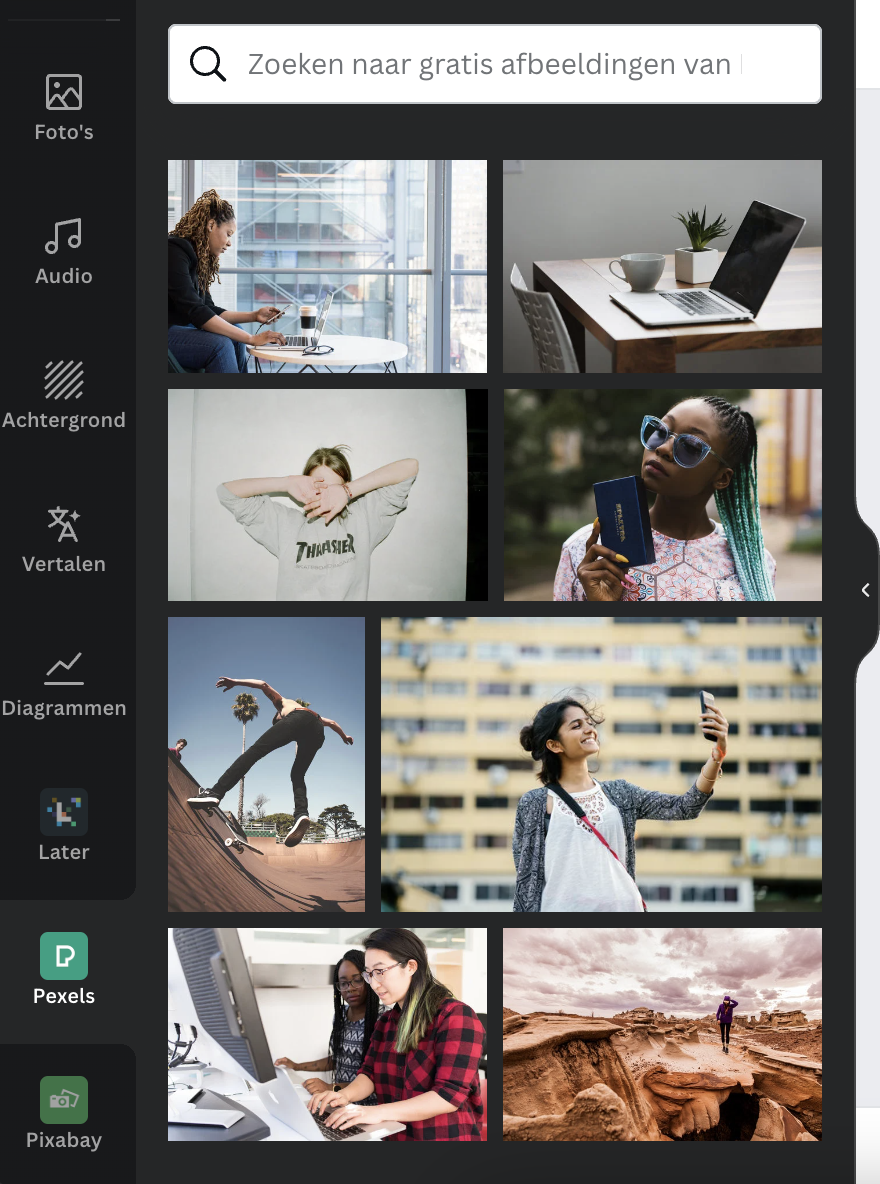
Task: Open the Pixabay app icon
Action: (x=63, y=1100)
